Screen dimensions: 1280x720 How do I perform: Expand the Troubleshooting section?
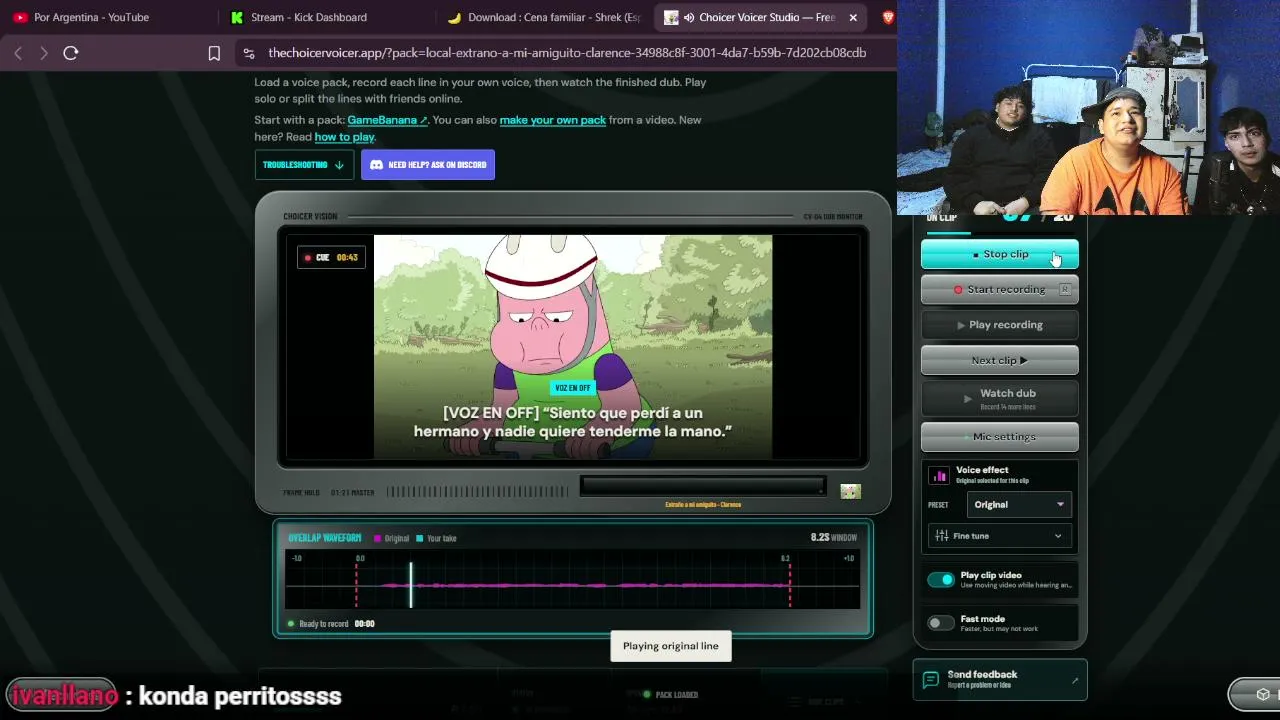[304, 165]
